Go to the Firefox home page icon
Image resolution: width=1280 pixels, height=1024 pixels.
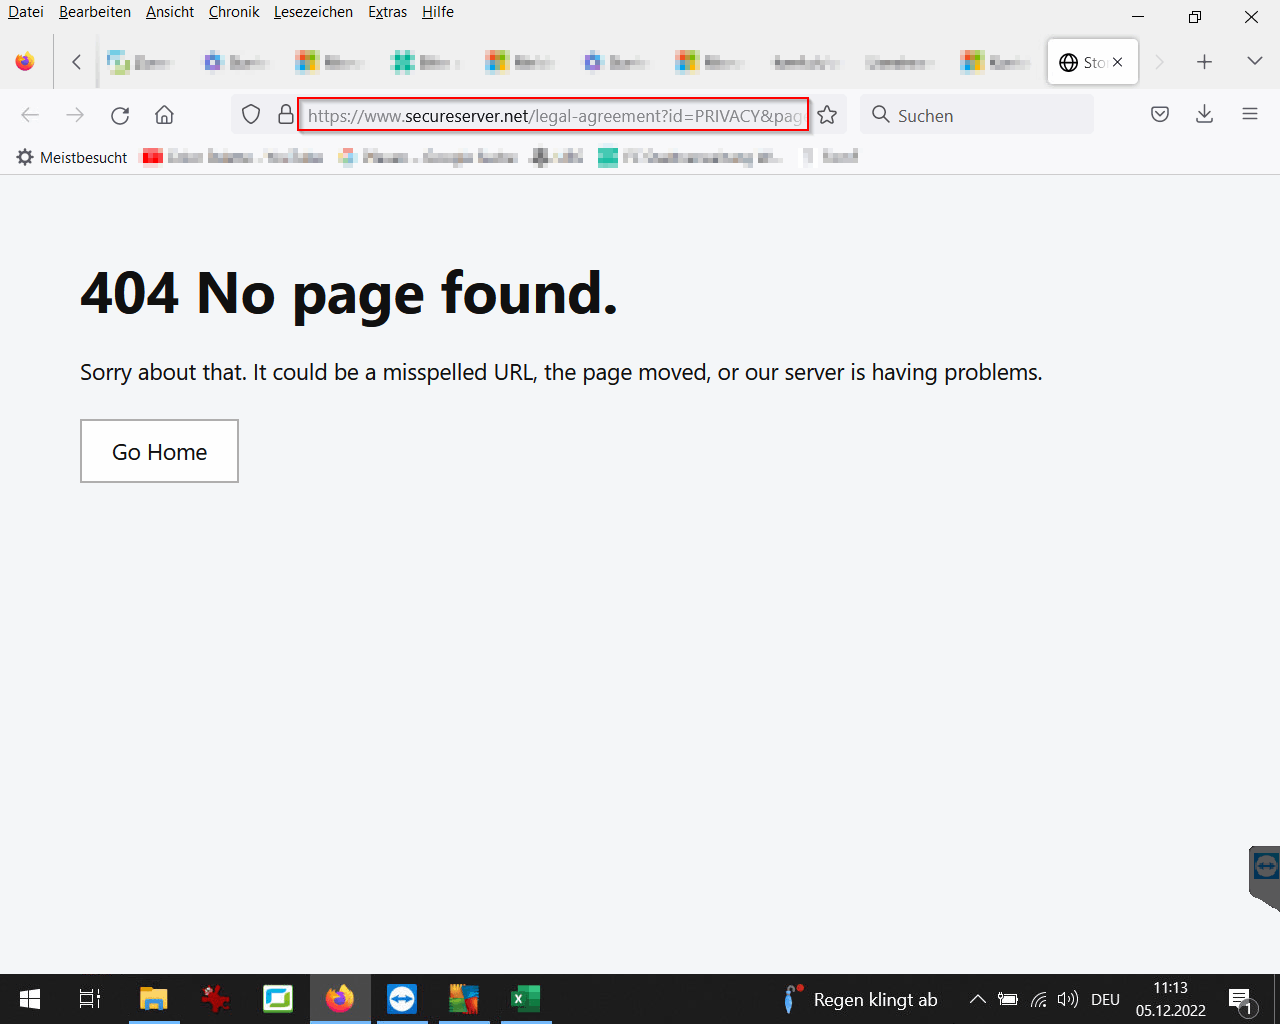point(165,115)
